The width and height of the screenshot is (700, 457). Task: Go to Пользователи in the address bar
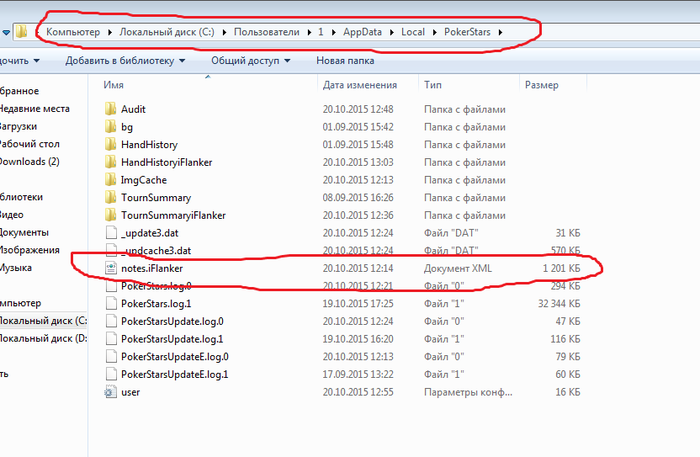pyautogui.click(x=267, y=32)
